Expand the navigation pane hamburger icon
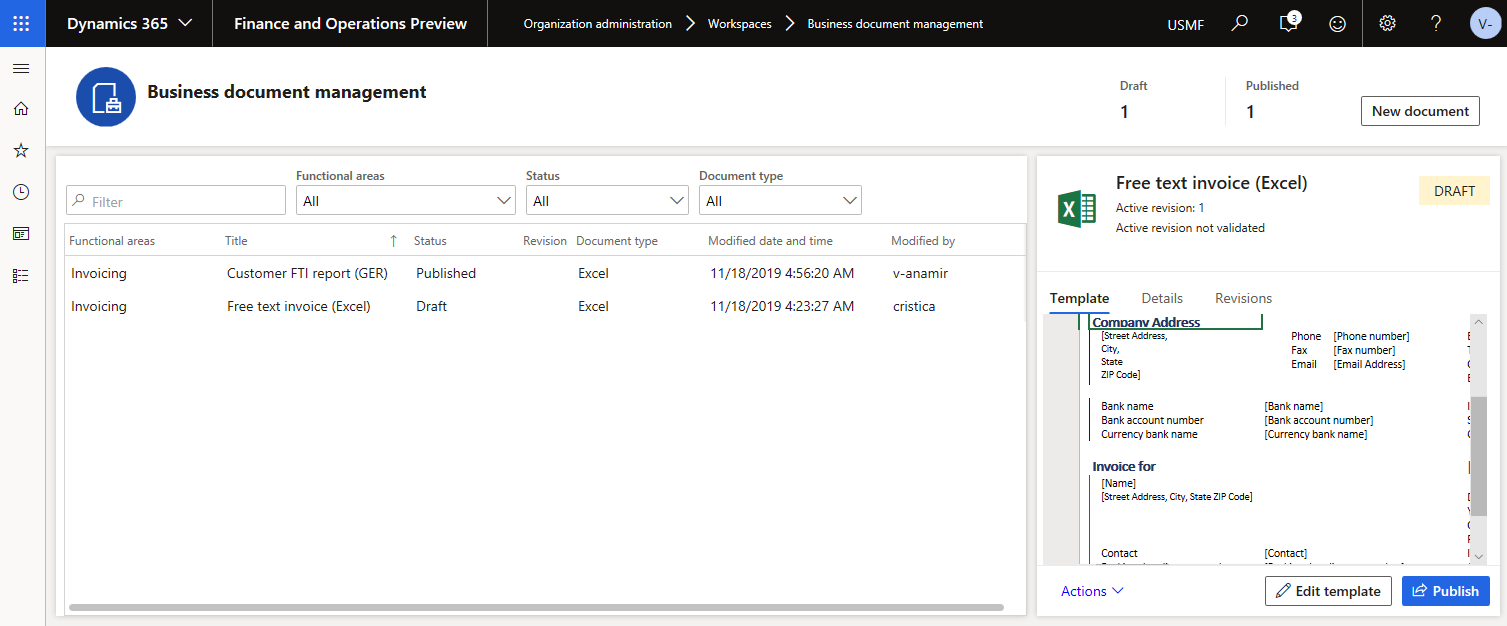Screen dimensions: 1507x626 coord(21,68)
